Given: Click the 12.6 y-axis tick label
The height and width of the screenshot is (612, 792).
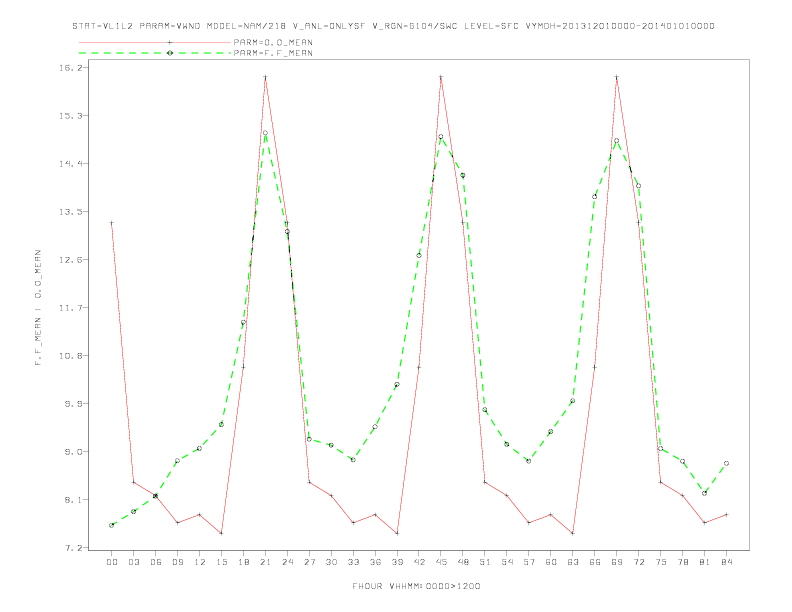Looking at the screenshot, I should (x=70, y=260).
